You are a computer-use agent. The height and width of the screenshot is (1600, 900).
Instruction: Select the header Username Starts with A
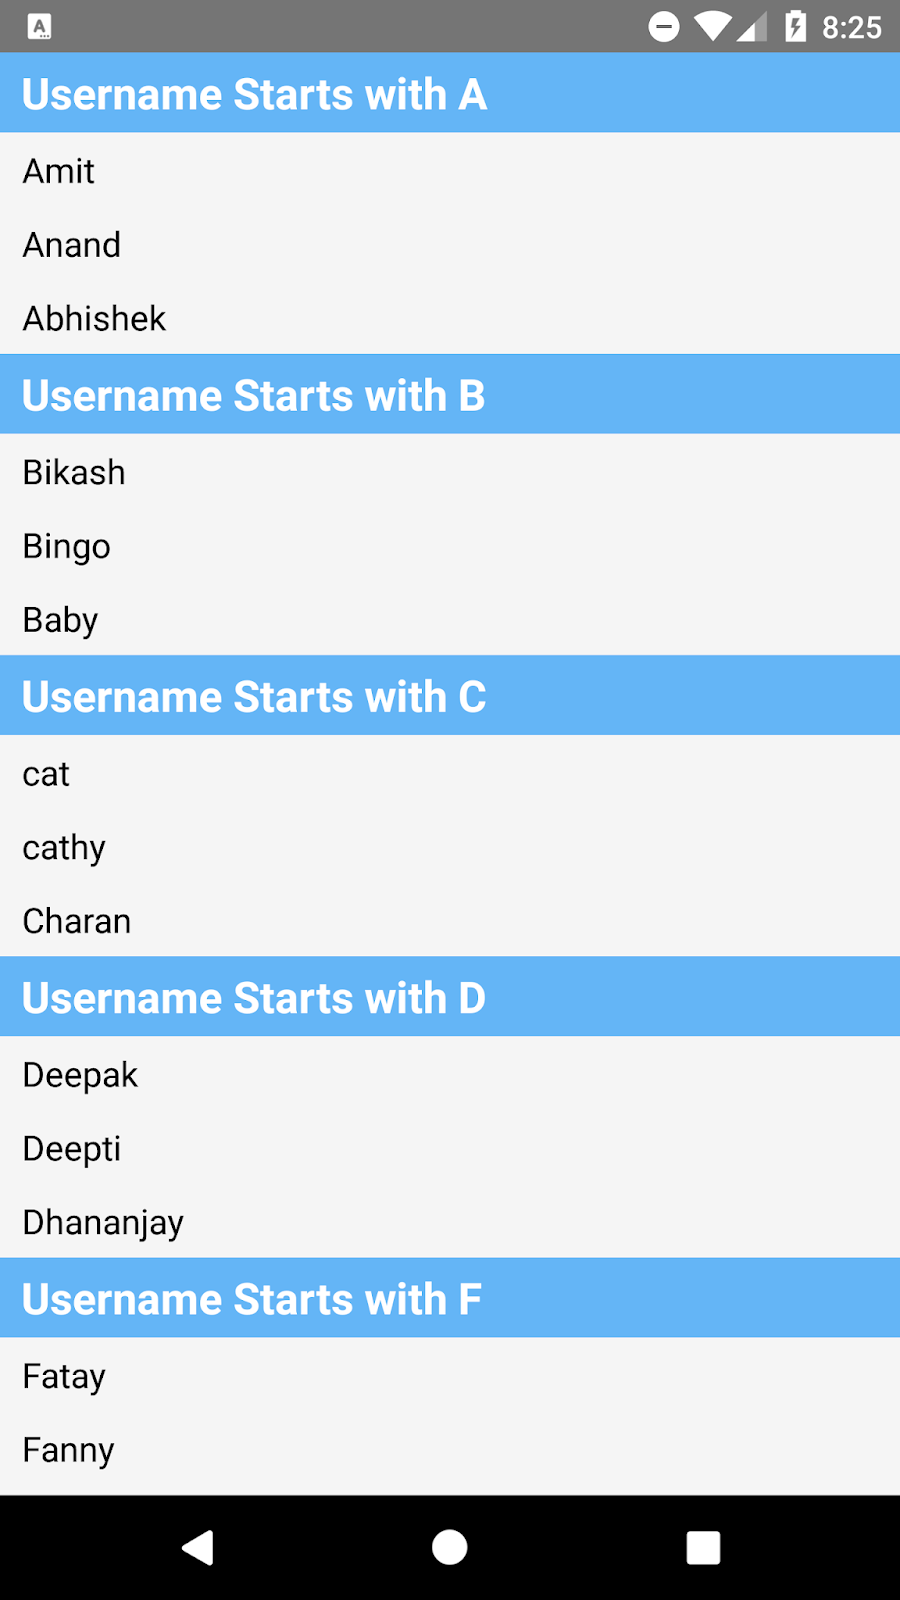pyautogui.click(x=254, y=93)
